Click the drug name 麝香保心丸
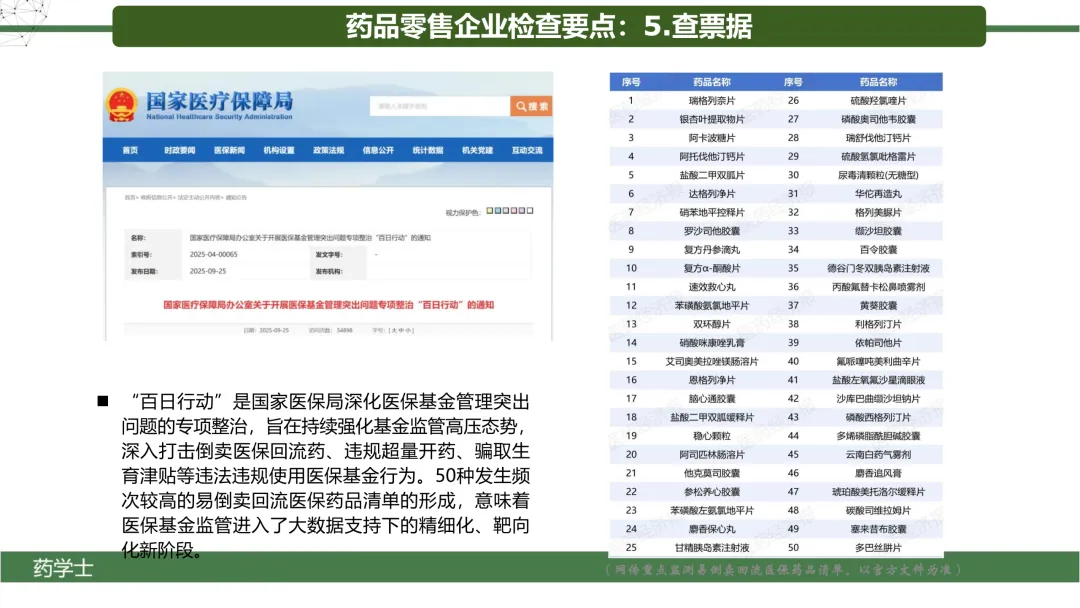The width and height of the screenshot is (1080, 608). click(712, 528)
